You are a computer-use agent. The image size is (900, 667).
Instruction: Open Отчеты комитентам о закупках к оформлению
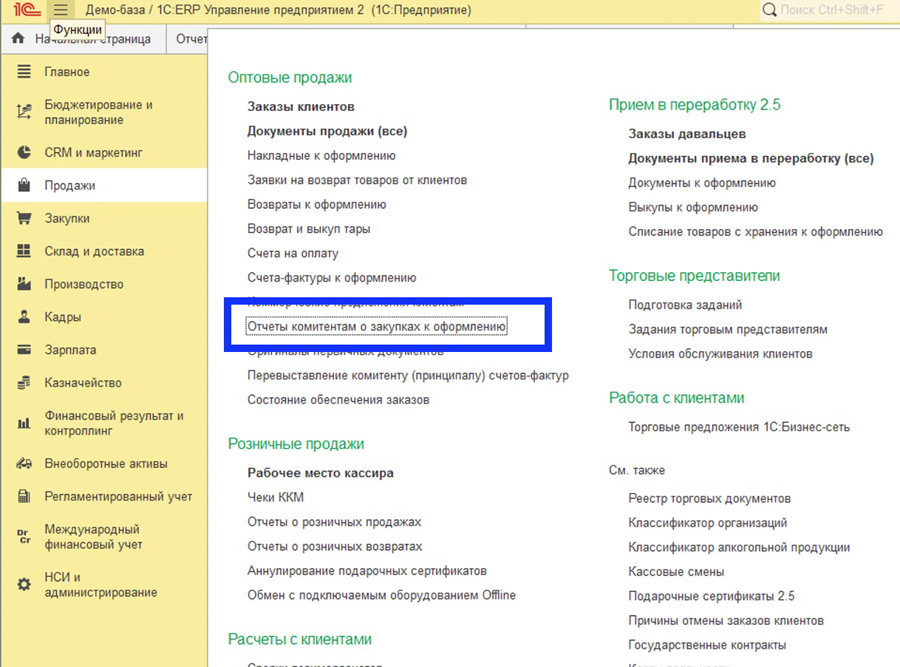377,327
